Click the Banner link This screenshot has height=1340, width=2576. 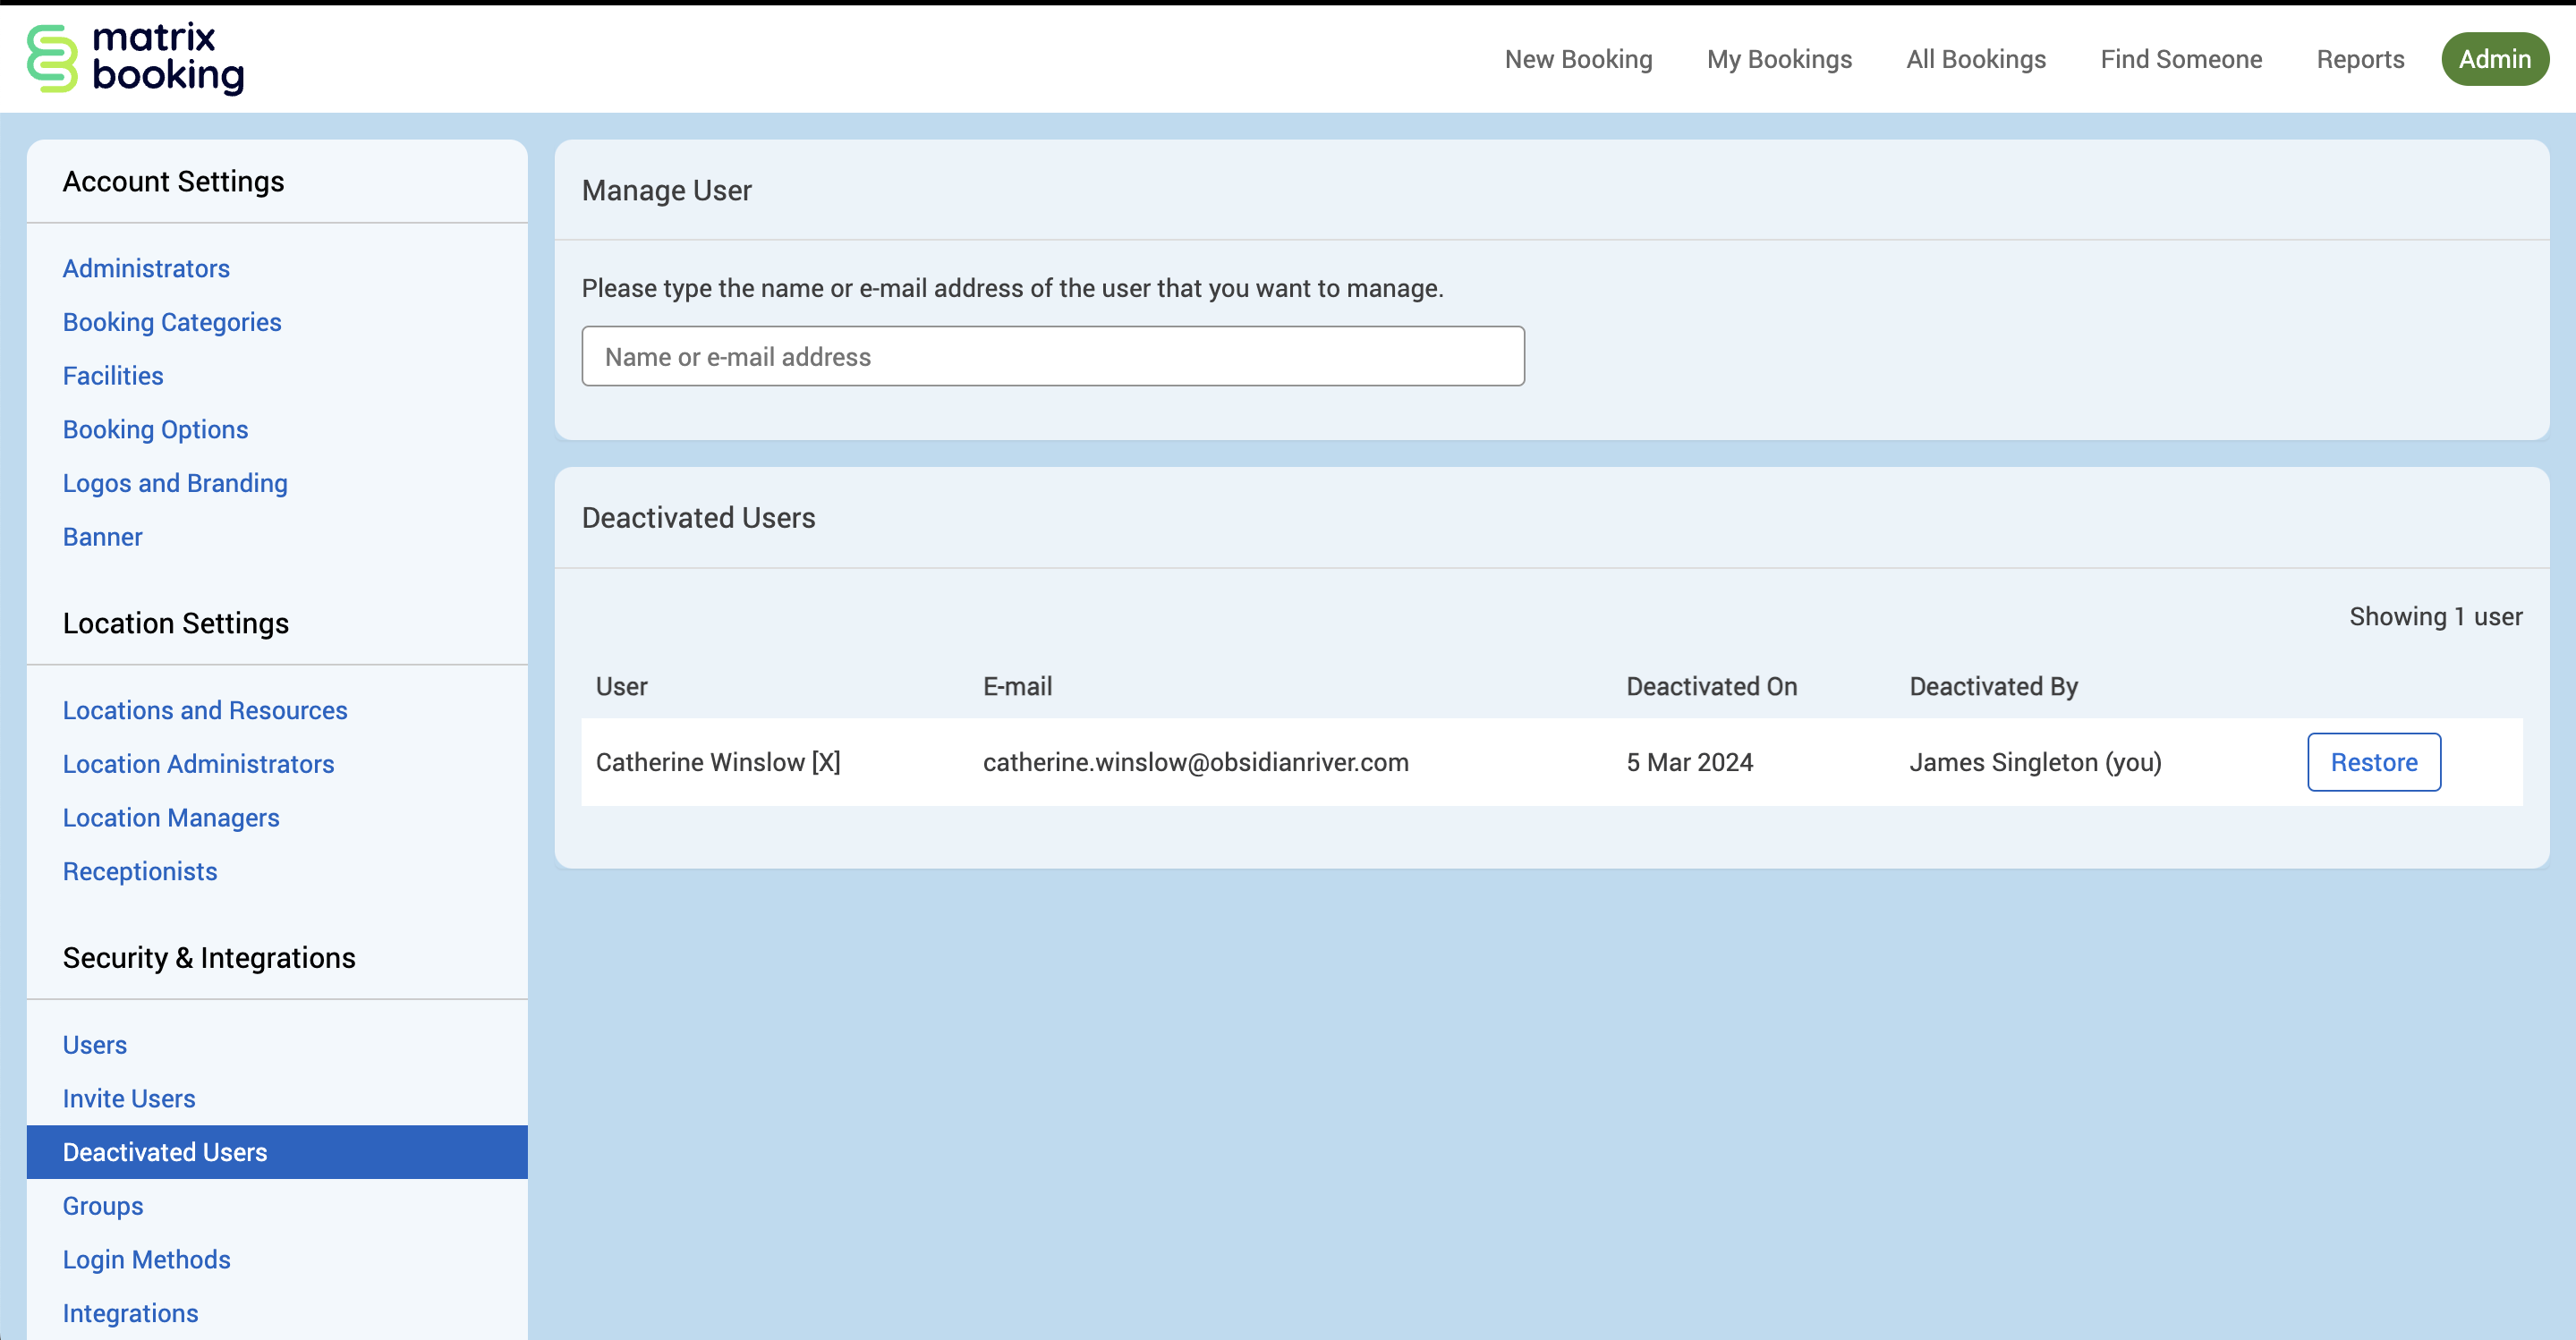click(102, 537)
